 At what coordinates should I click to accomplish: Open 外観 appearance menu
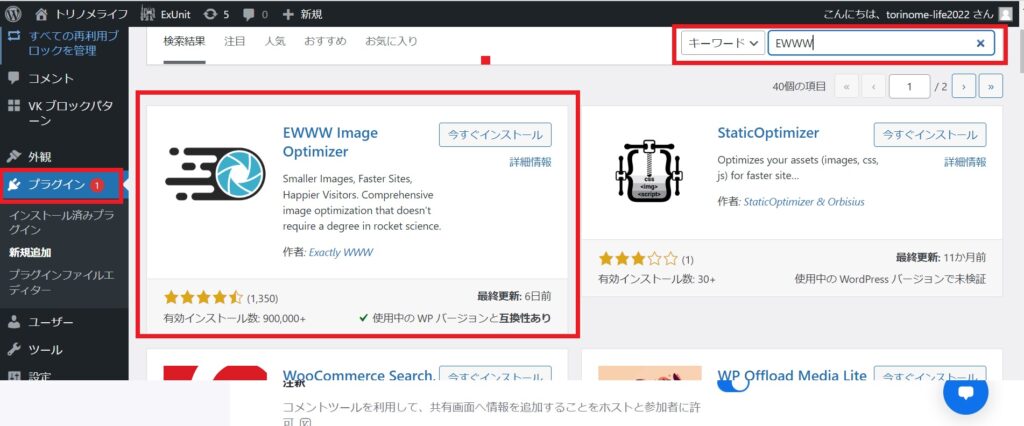pos(29,157)
